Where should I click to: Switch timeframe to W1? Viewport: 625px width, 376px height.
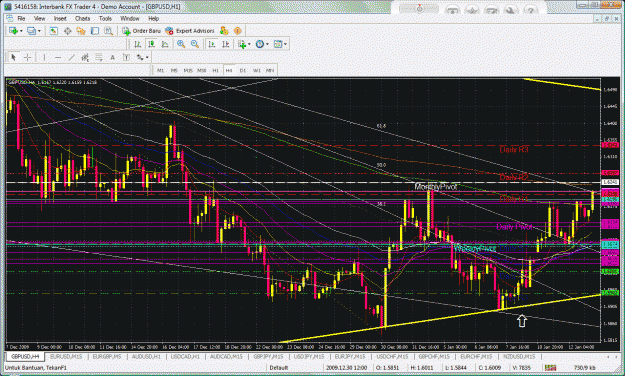(257, 71)
